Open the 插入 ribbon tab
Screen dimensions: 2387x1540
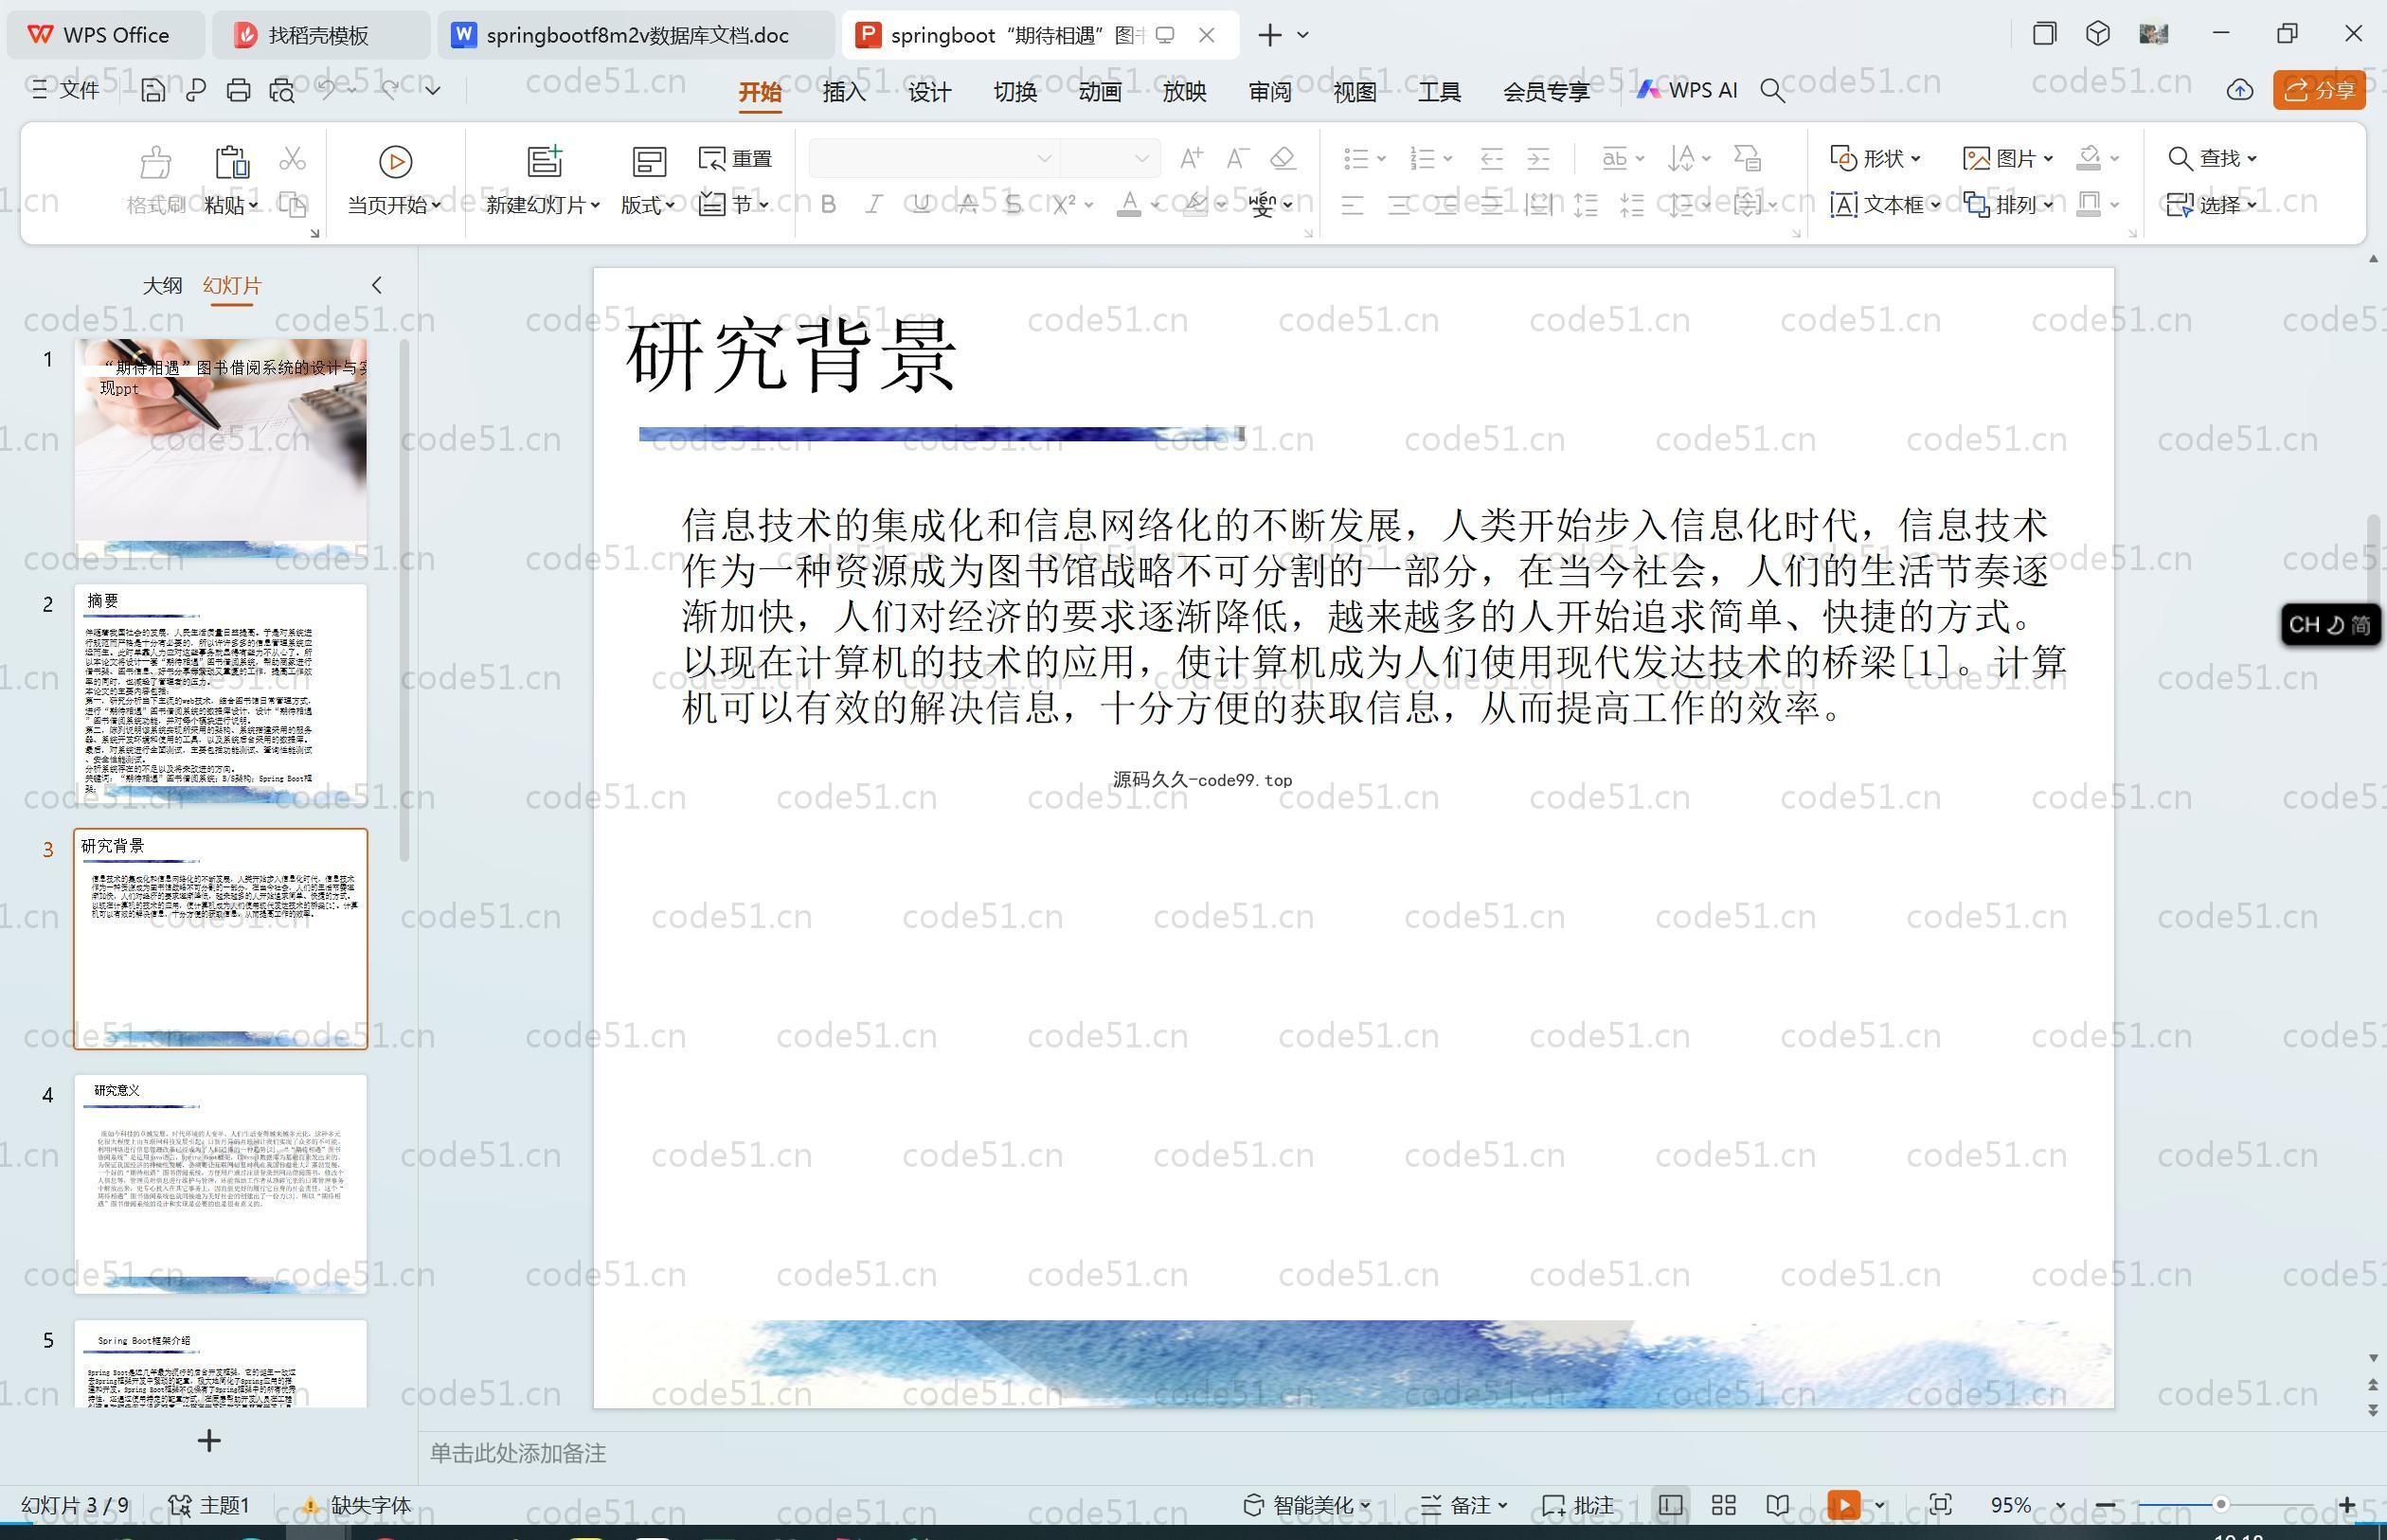coord(844,92)
